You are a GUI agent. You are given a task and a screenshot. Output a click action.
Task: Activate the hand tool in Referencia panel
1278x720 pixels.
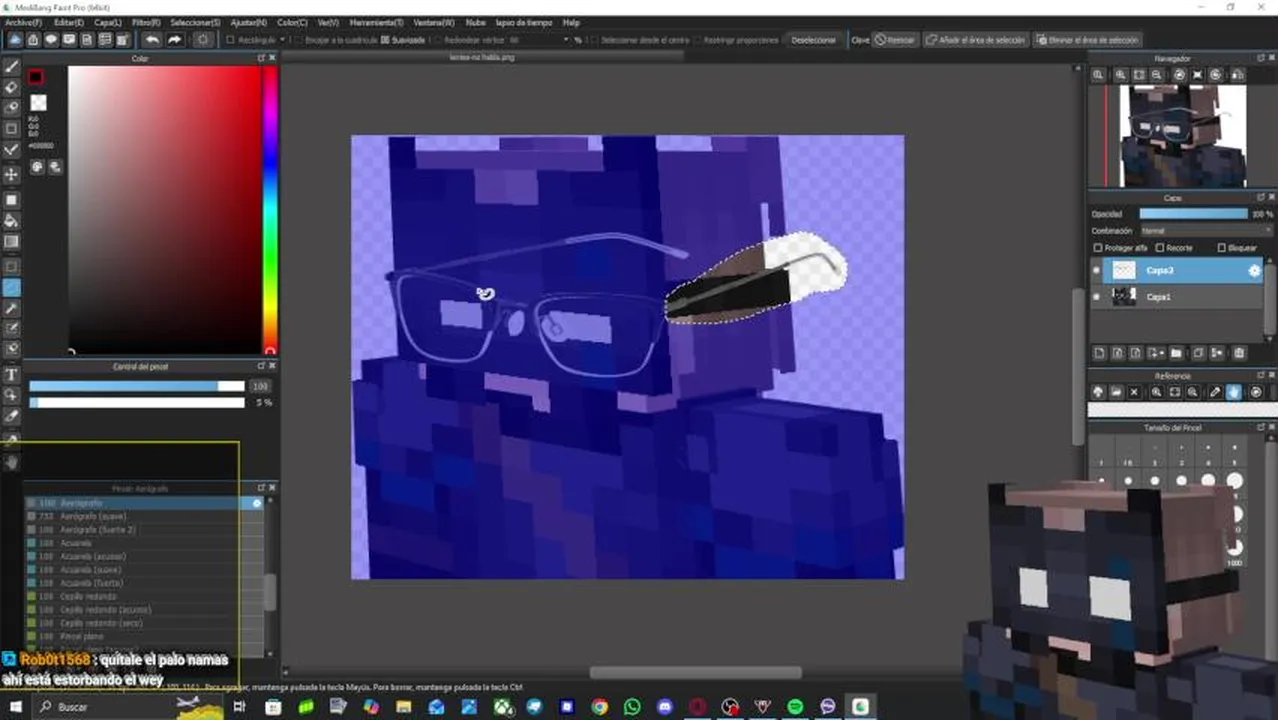click(1234, 393)
